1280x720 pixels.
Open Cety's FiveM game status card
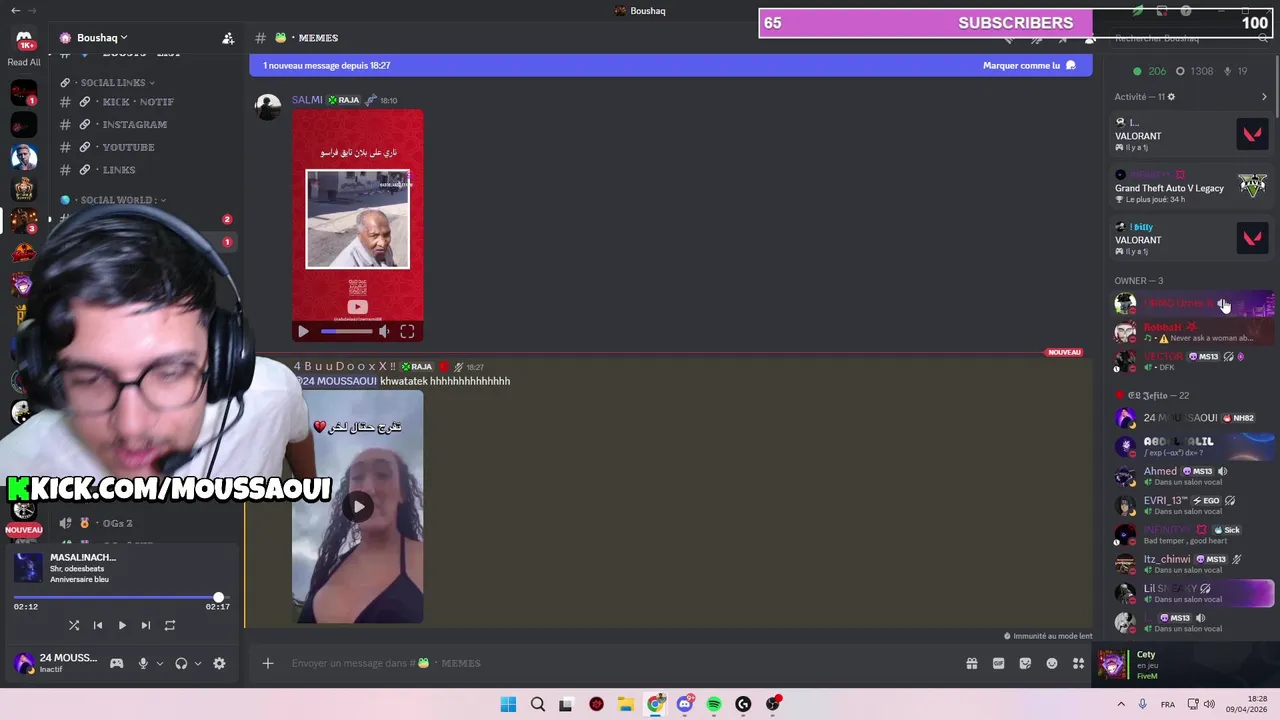[x=1187, y=665]
